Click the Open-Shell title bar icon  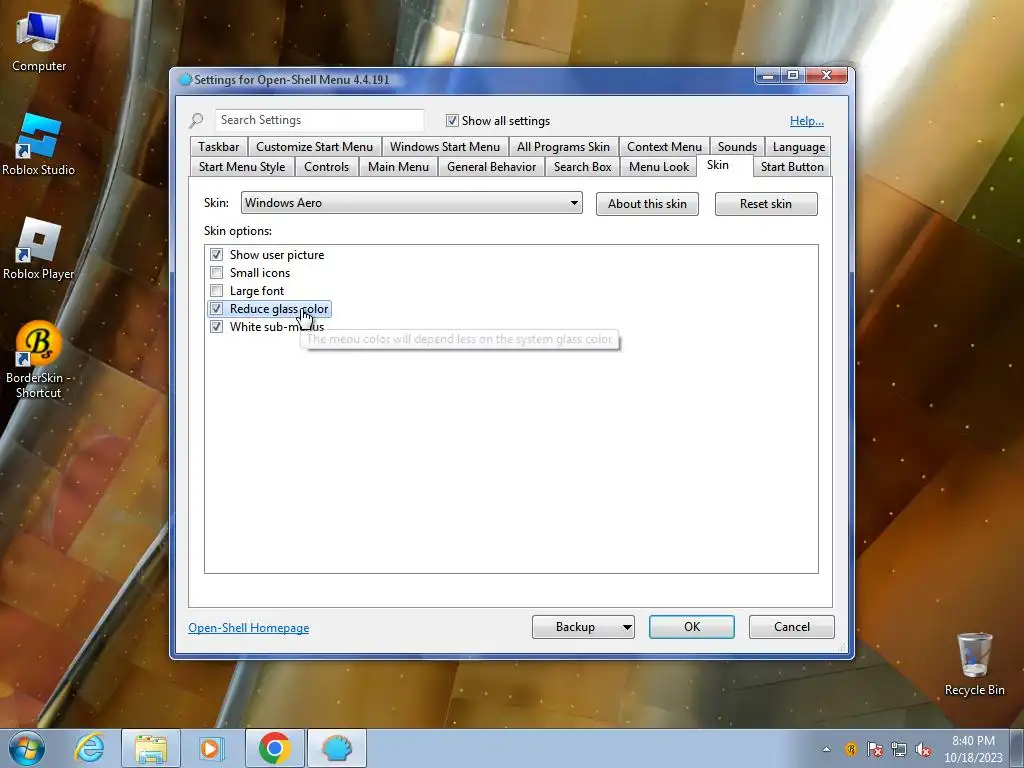pos(185,80)
